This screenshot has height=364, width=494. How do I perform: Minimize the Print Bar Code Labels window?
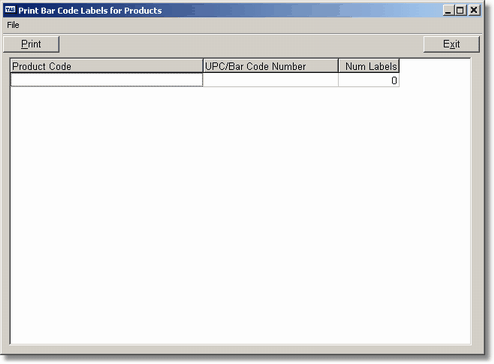448,10
